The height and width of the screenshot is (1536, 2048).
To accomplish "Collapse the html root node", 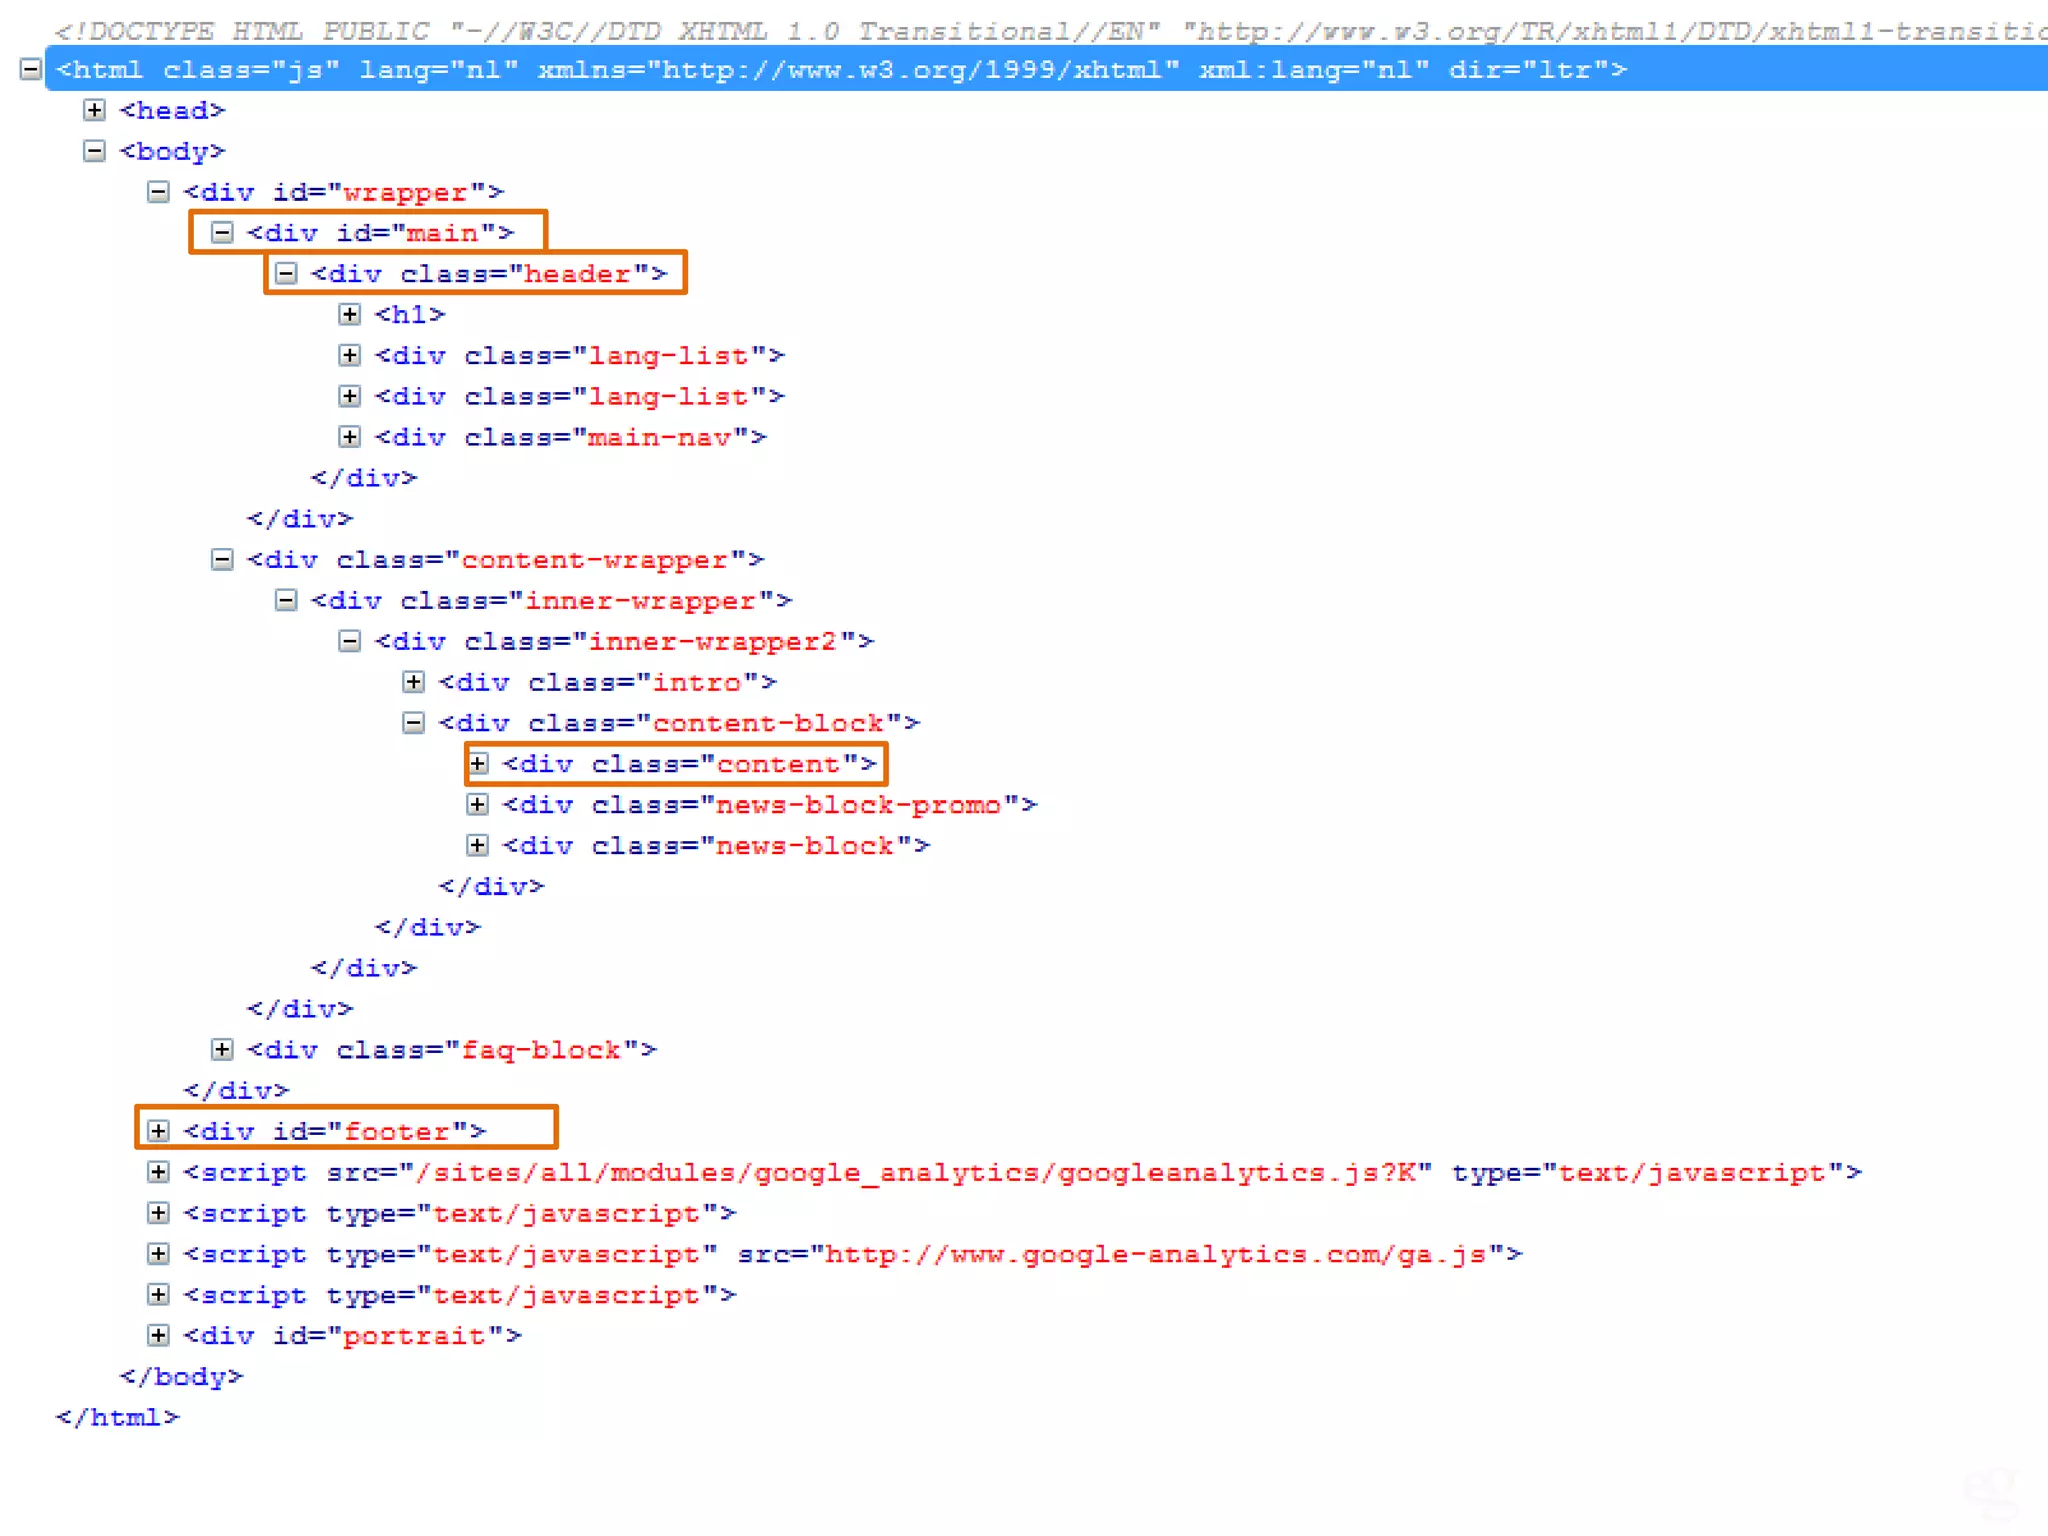I will tap(31, 69).
